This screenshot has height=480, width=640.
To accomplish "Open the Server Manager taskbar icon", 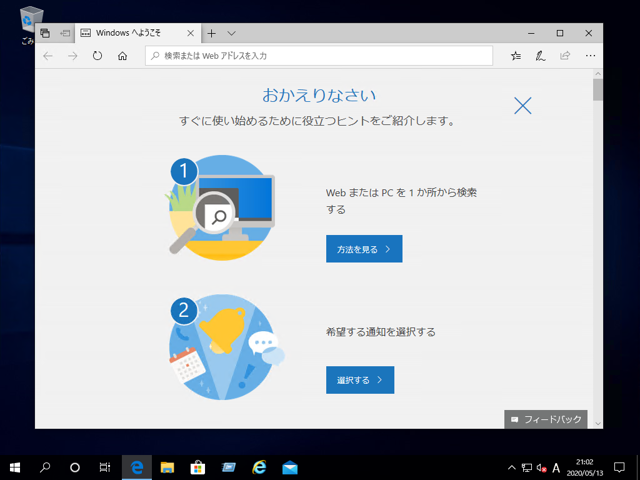I will (229, 467).
